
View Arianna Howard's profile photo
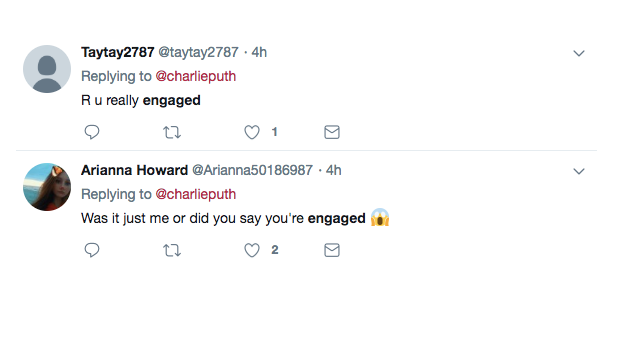[47, 187]
